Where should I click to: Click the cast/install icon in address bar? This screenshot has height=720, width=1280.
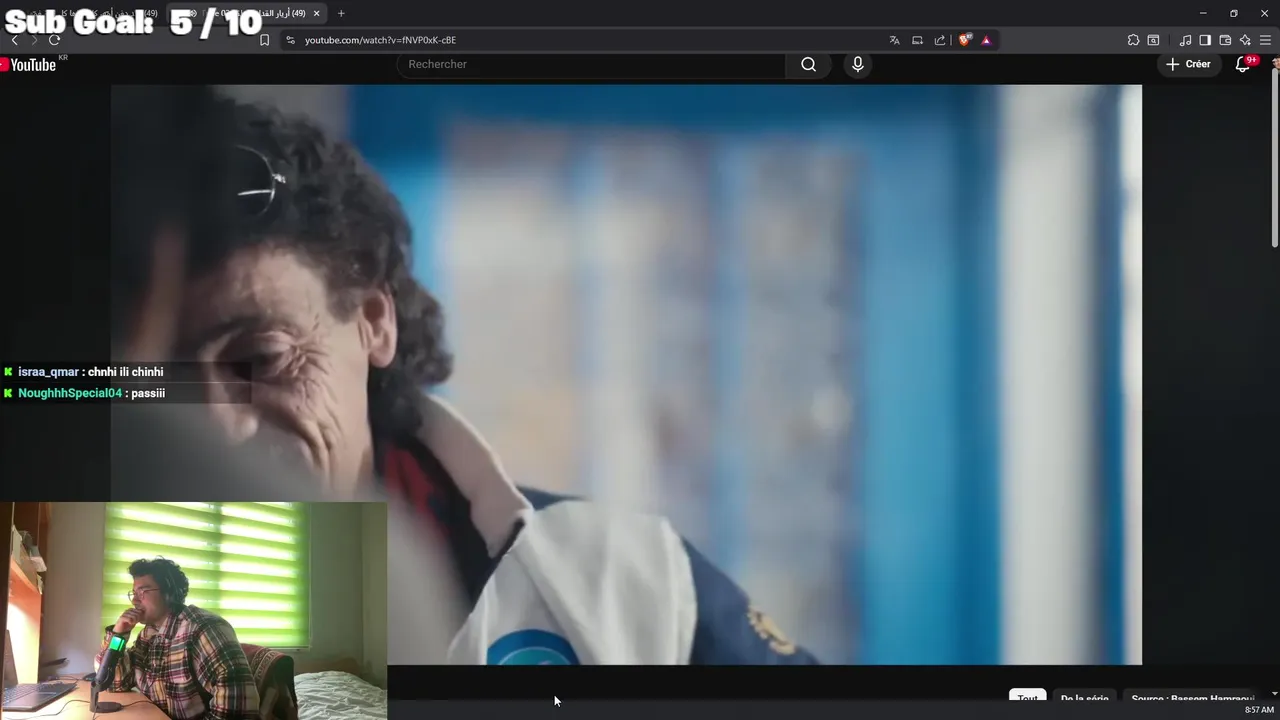click(917, 40)
